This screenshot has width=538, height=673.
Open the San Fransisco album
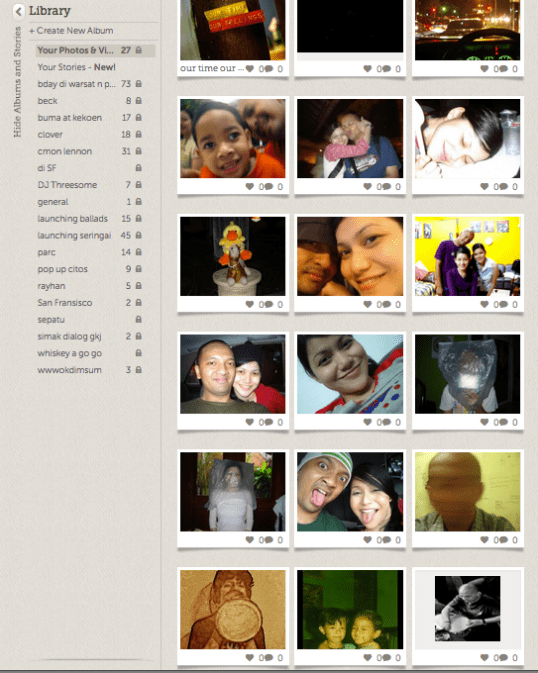tap(65, 303)
